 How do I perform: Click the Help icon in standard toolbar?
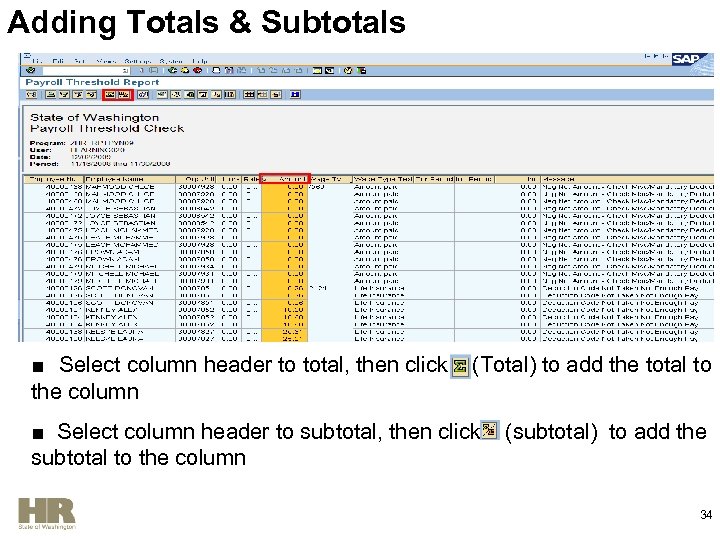(349, 70)
